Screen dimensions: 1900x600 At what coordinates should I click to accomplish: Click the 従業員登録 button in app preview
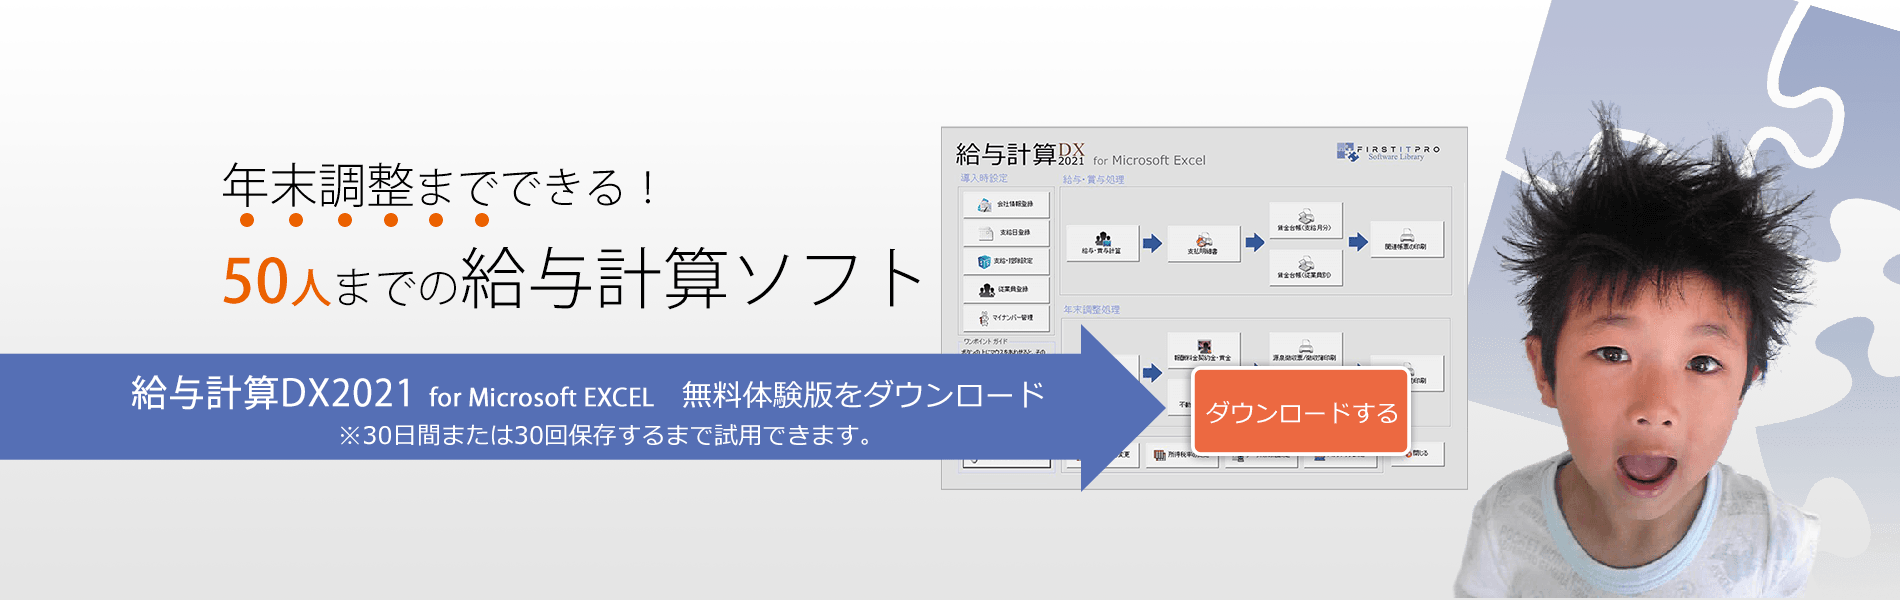1006,289
